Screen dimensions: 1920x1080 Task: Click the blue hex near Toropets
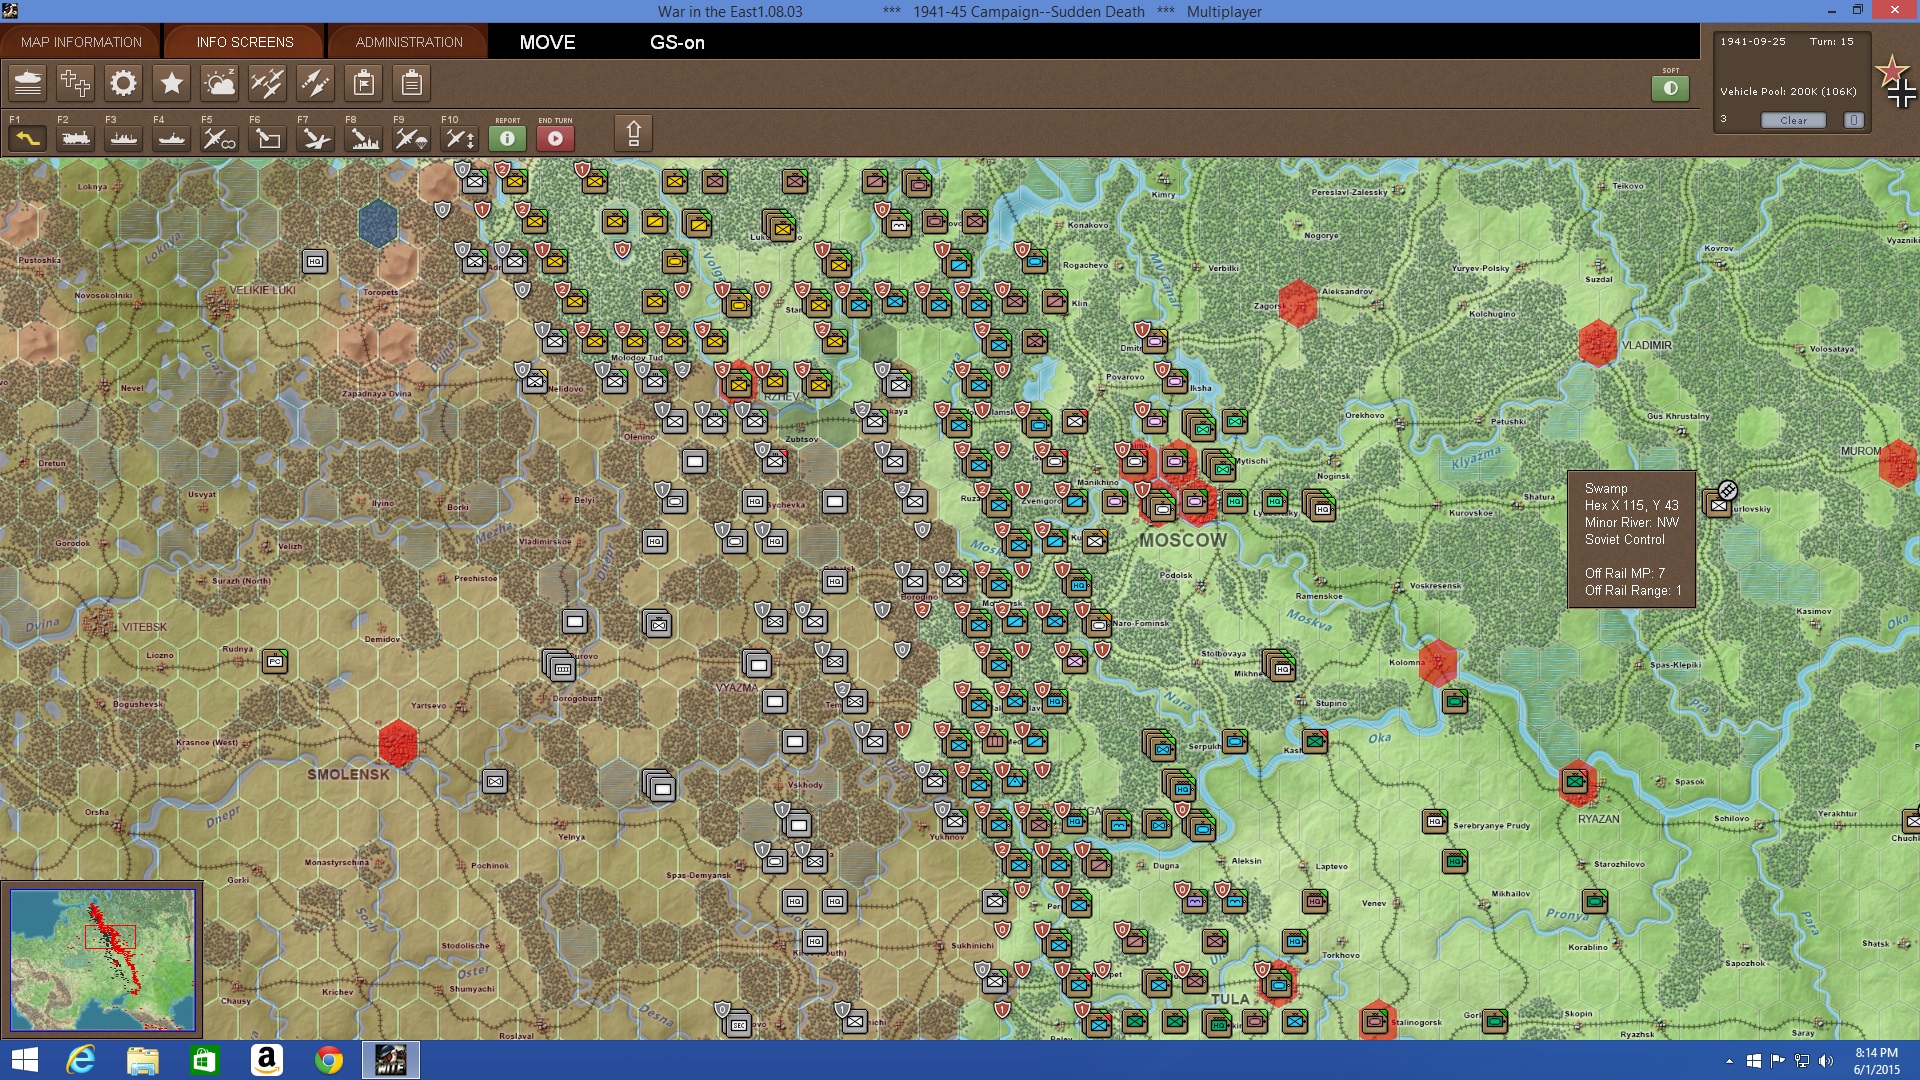378,223
